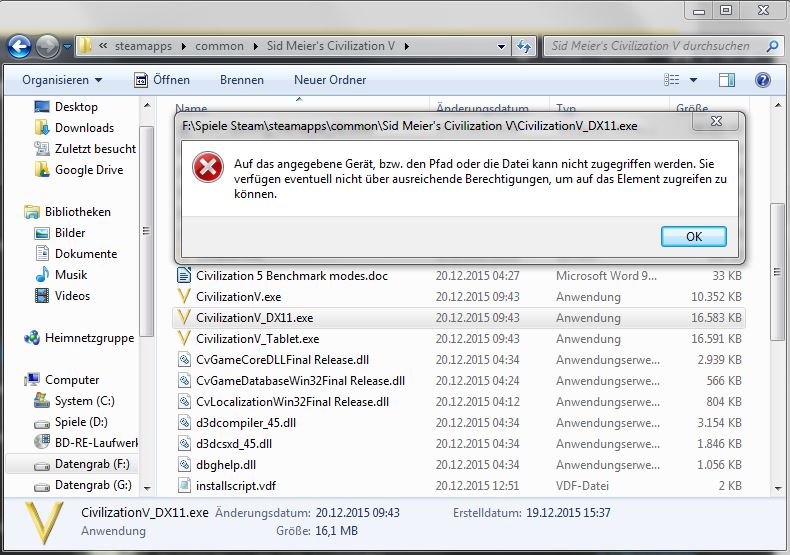Click the dbghelp.dll file icon
Viewport: 790px width, 555px height.
pos(184,464)
